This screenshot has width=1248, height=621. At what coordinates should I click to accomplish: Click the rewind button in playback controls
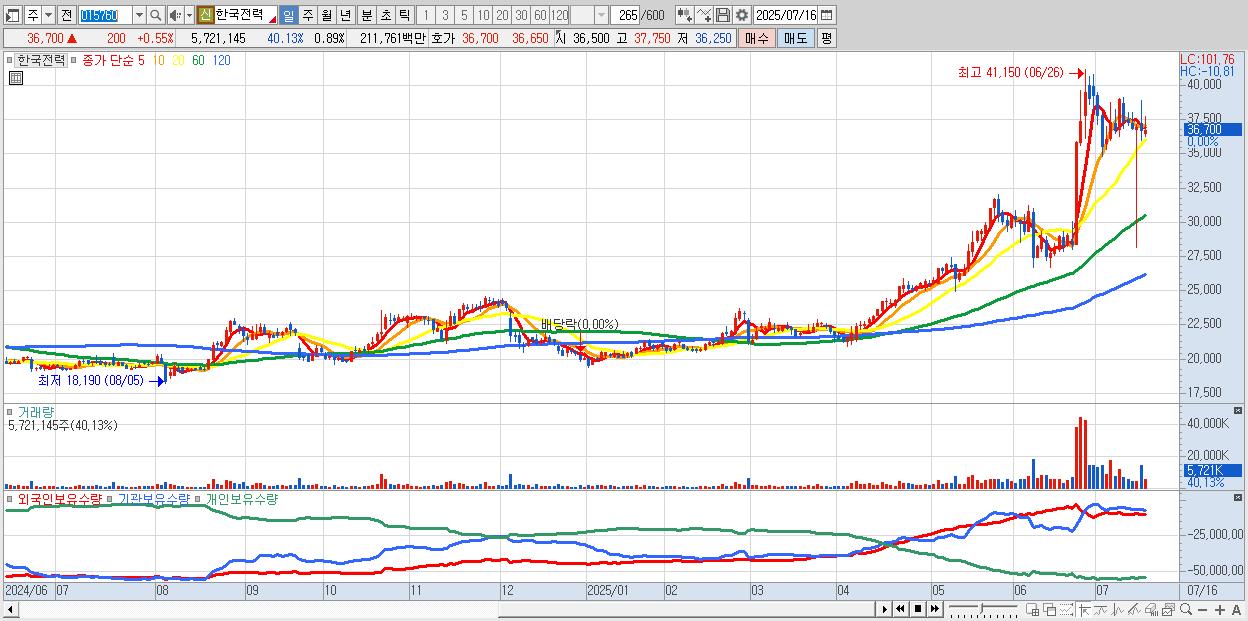[x=900, y=609]
